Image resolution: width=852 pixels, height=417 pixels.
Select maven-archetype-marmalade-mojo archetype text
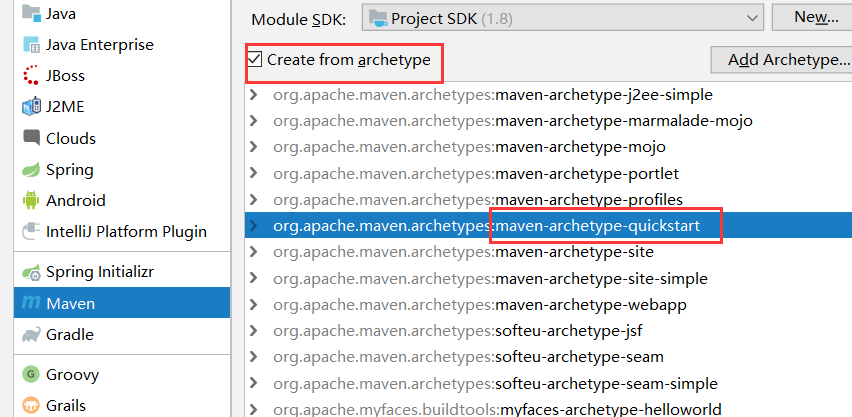624,121
